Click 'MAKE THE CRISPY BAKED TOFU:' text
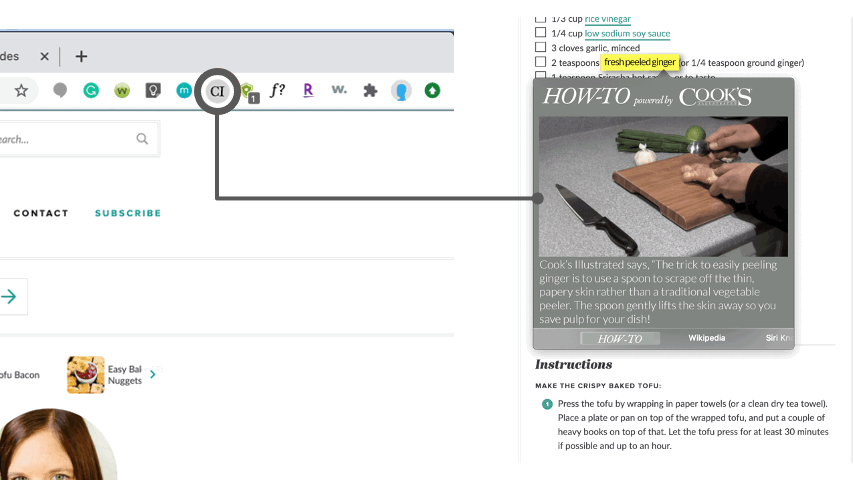This screenshot has width=853, height=480. coord(598,385)
